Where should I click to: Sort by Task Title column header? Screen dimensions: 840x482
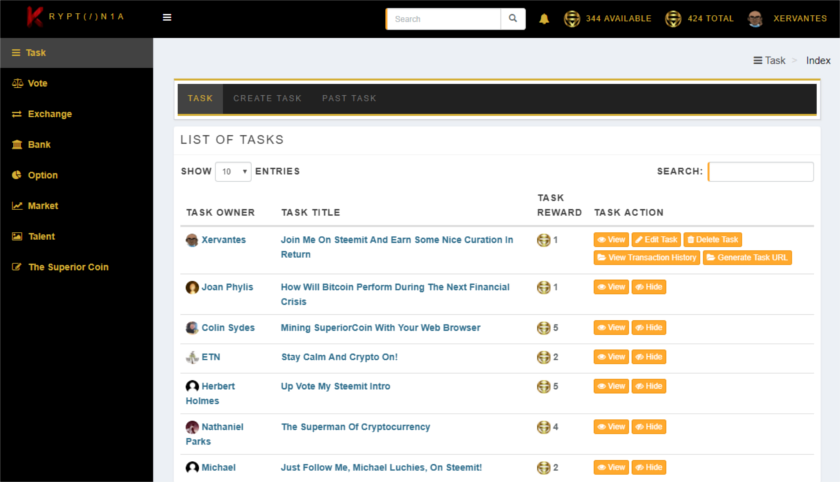[311, 213]
